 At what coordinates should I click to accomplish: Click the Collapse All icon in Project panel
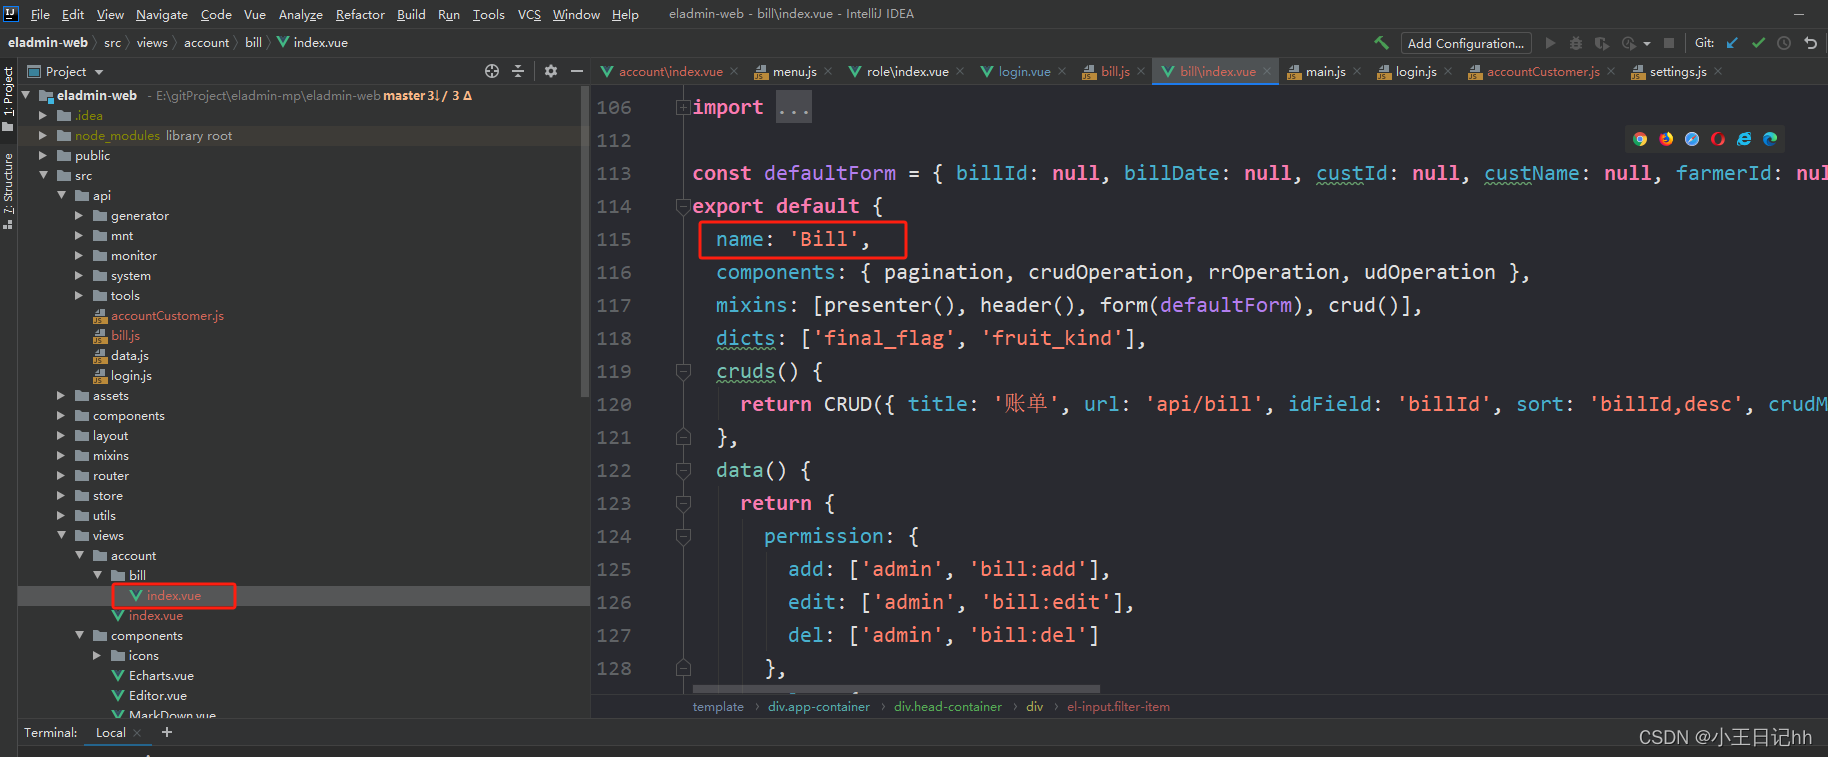coord(518,71)
